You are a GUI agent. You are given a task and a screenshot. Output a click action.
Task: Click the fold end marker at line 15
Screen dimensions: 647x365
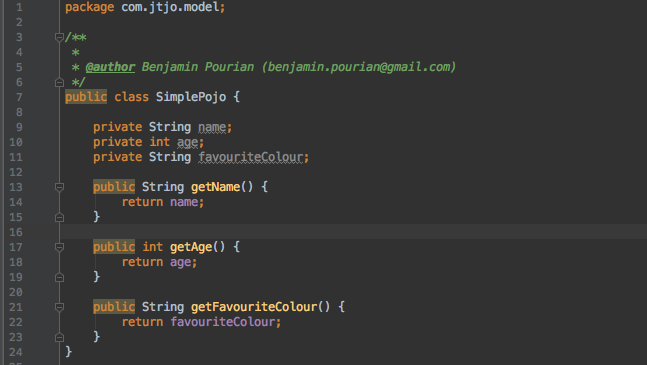click(59, 217)
